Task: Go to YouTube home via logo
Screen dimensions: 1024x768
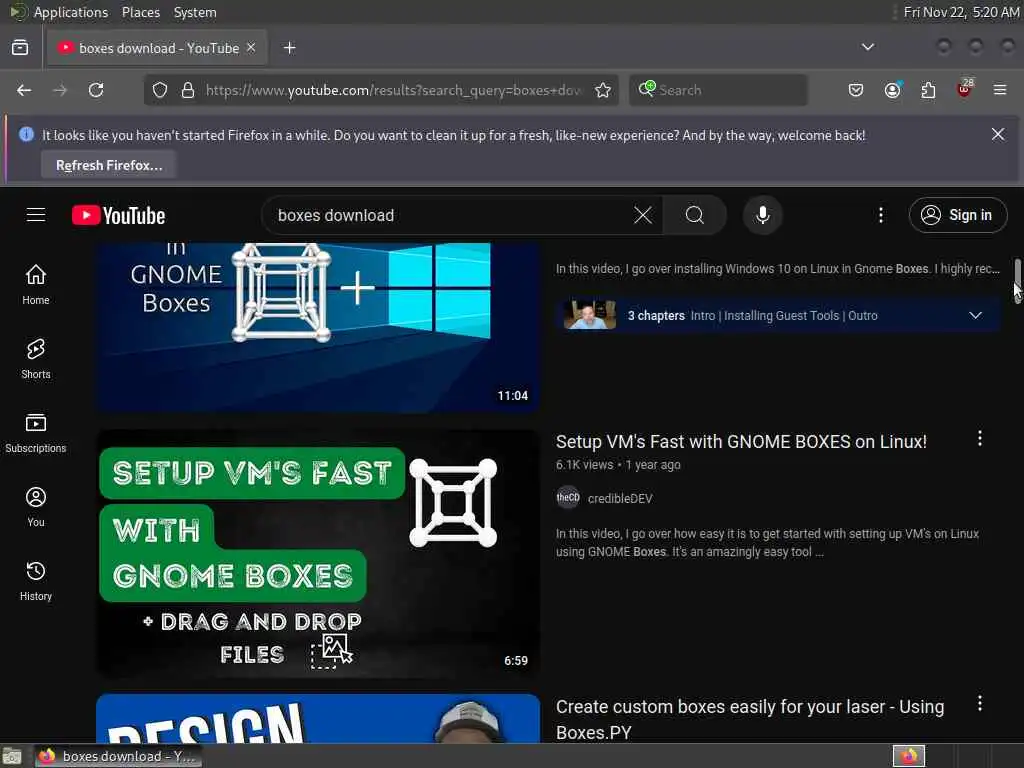Action: [118, 216]
